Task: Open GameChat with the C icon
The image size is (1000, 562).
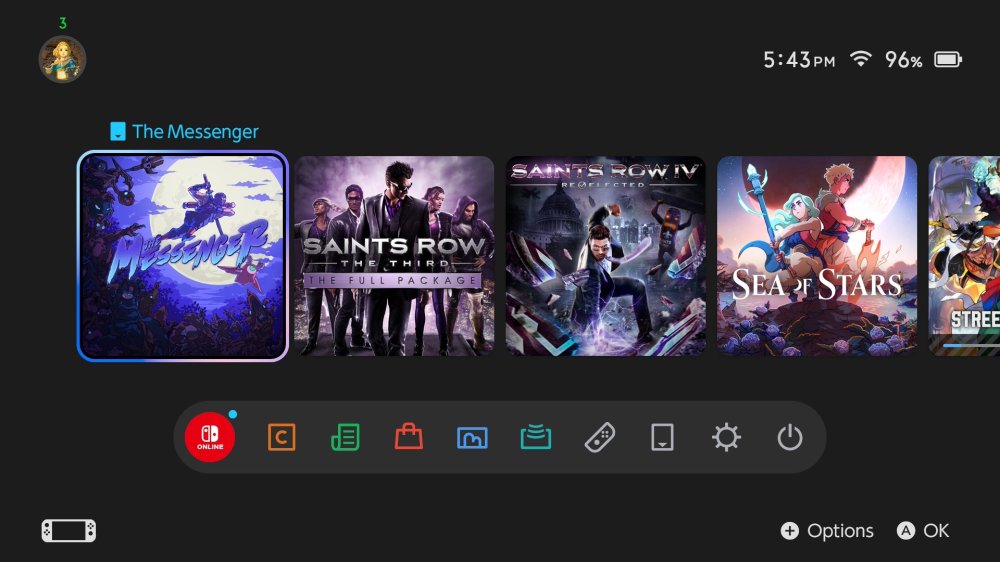Action: click(281, 438)
